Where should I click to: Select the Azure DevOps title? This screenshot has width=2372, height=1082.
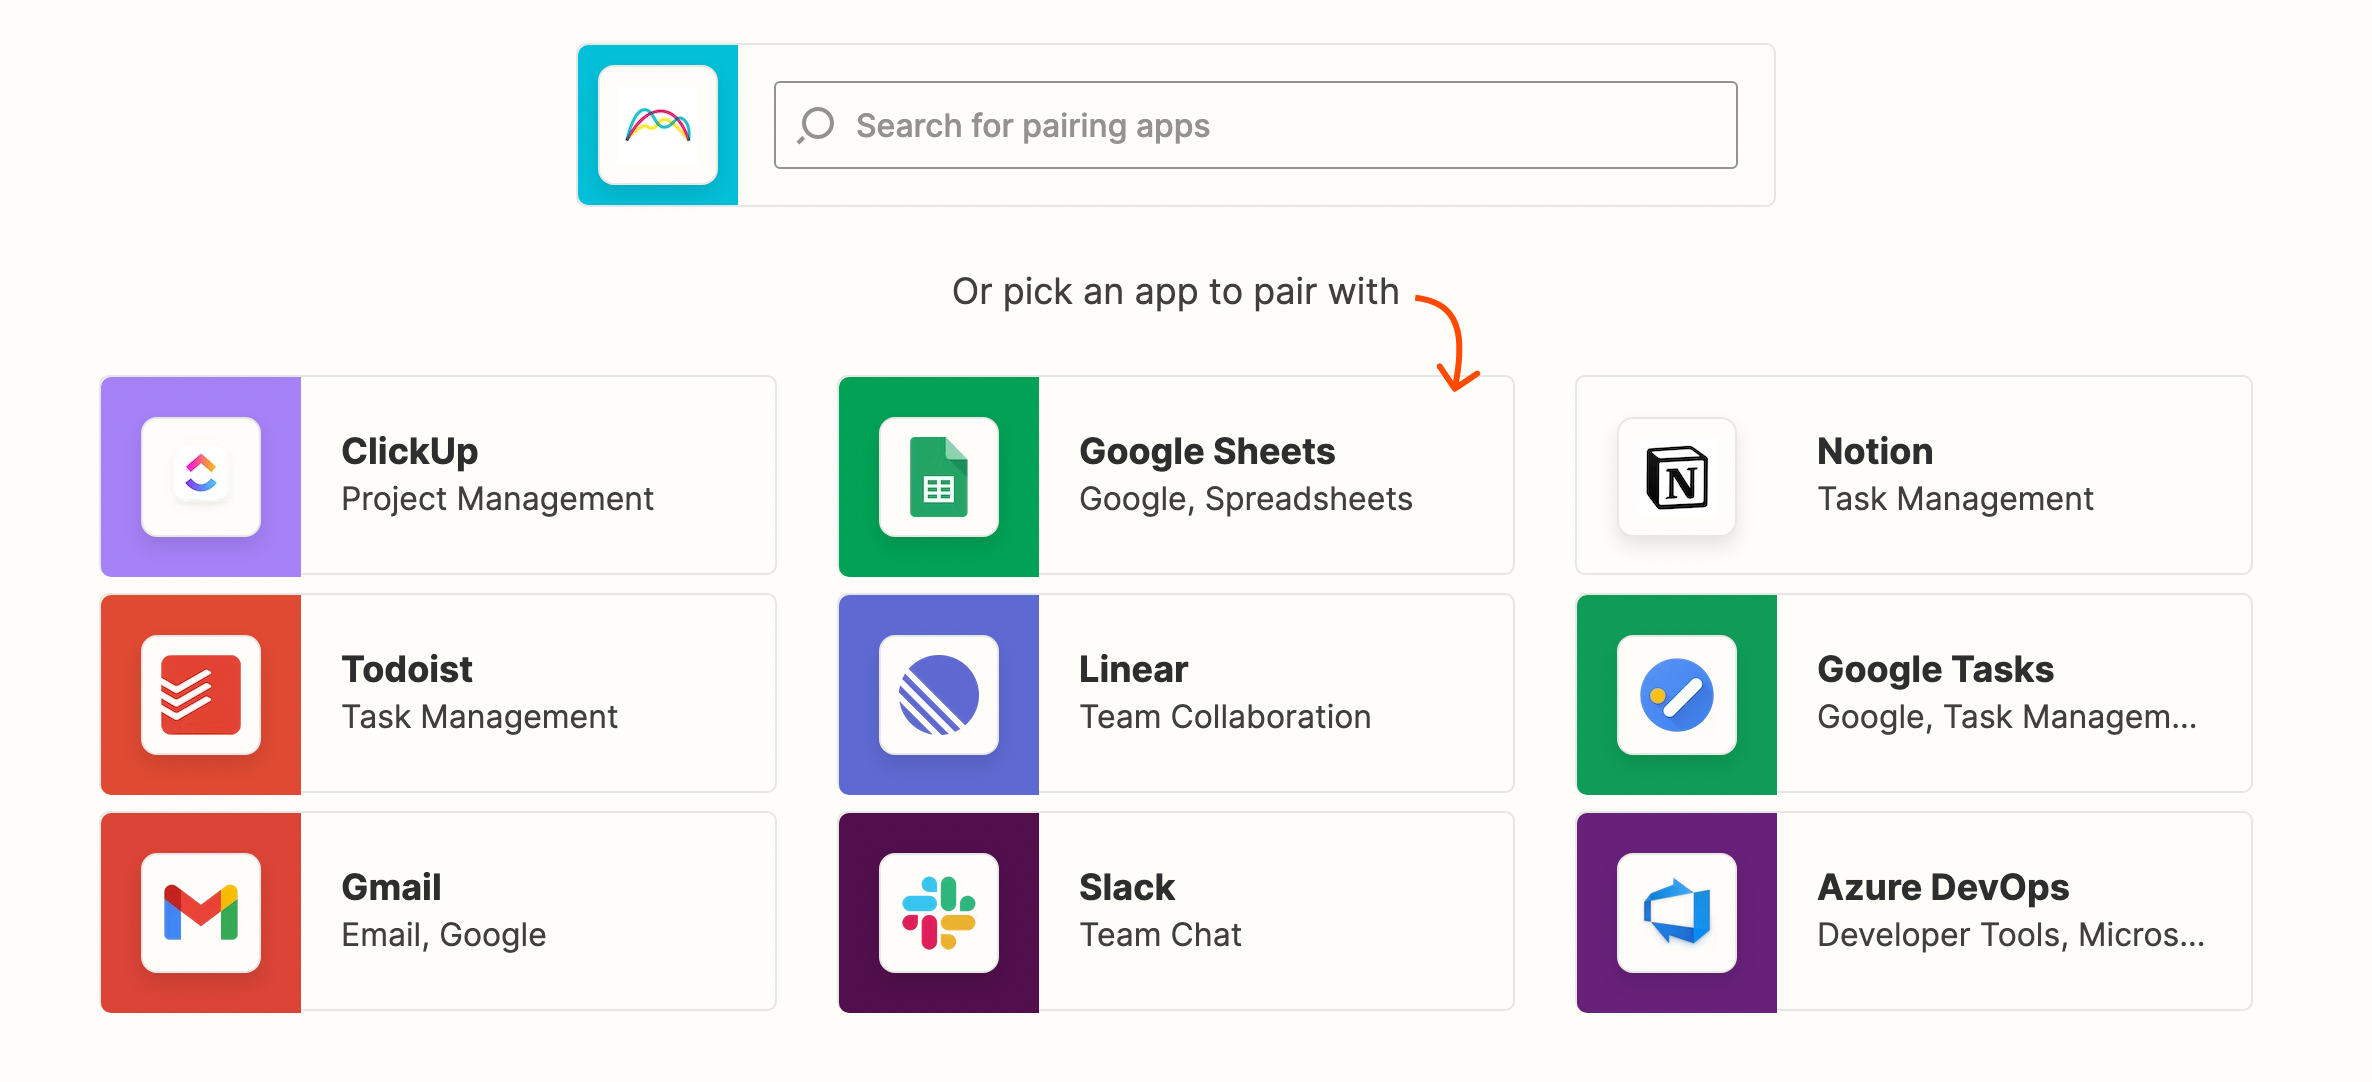(x=1943, y=887)
